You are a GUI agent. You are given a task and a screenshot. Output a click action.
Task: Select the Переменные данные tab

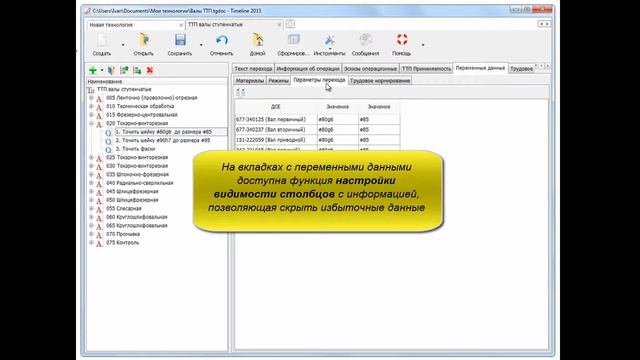tap(480, 68)
